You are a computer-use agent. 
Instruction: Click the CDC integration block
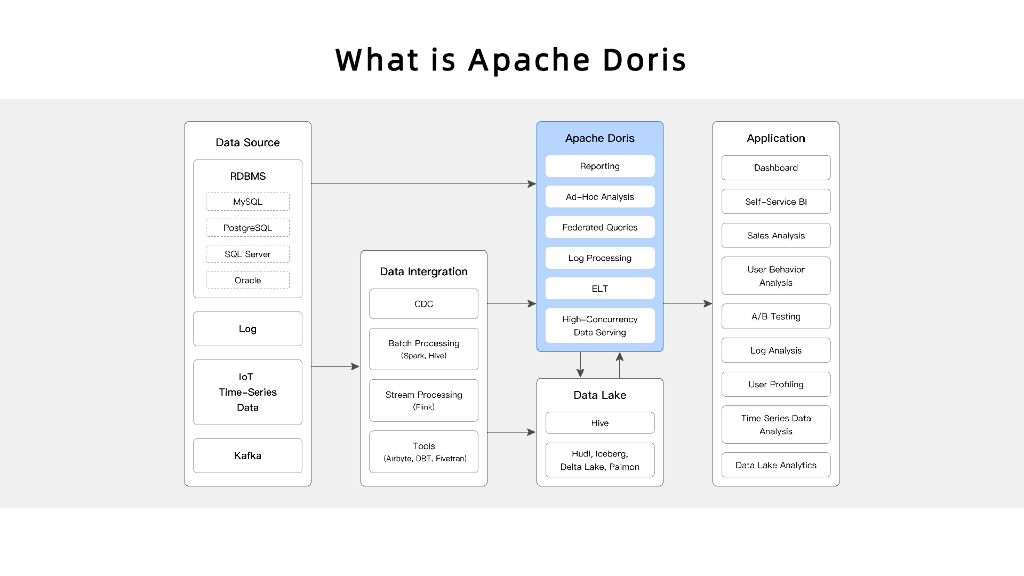pos(423,303)
